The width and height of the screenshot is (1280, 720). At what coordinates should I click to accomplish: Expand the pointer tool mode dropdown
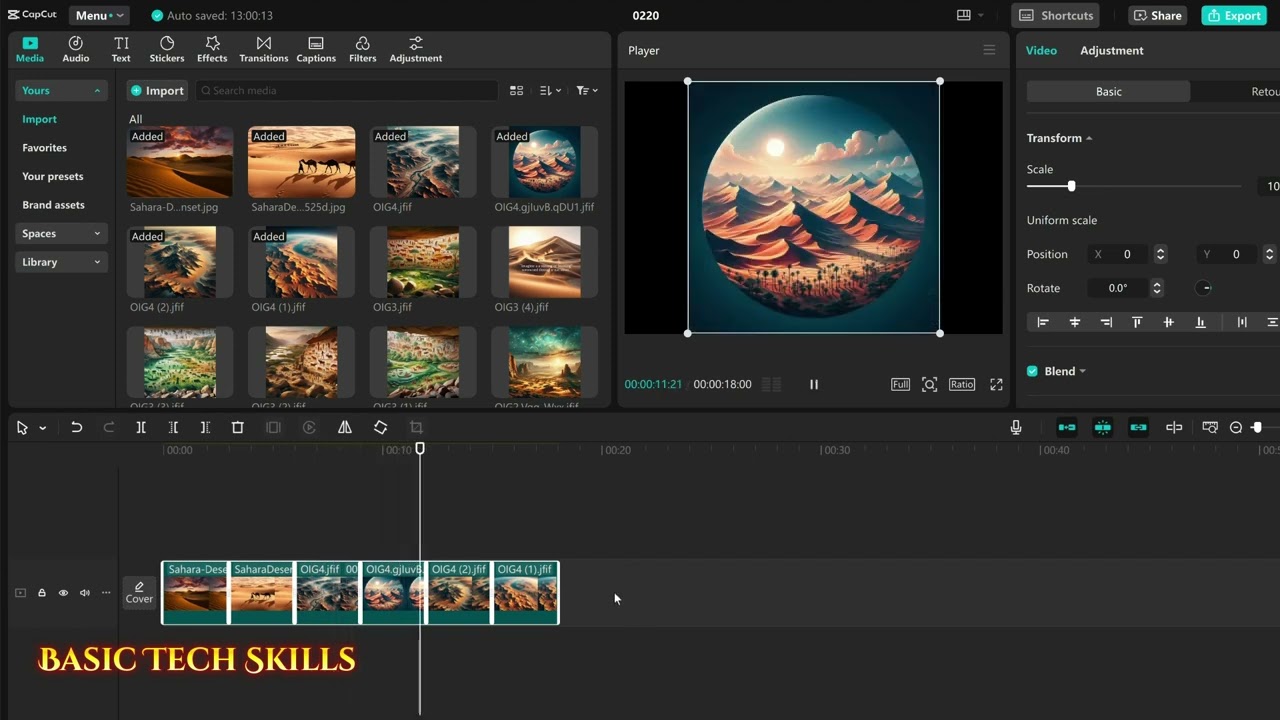(42, 428)
